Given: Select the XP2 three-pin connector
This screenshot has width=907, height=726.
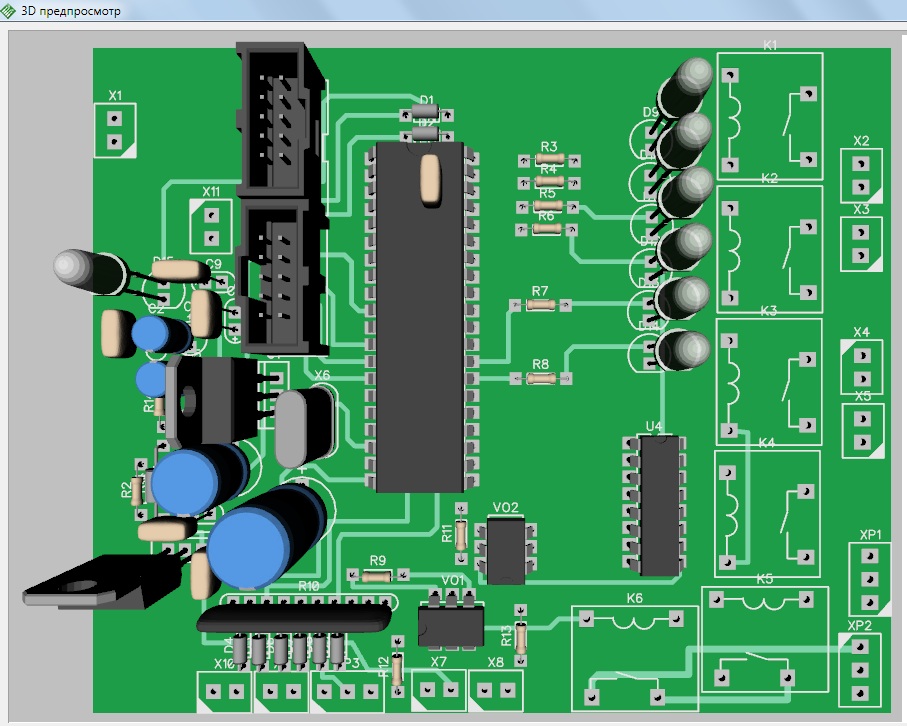Looking at the screenshot, I should [859, 670].
